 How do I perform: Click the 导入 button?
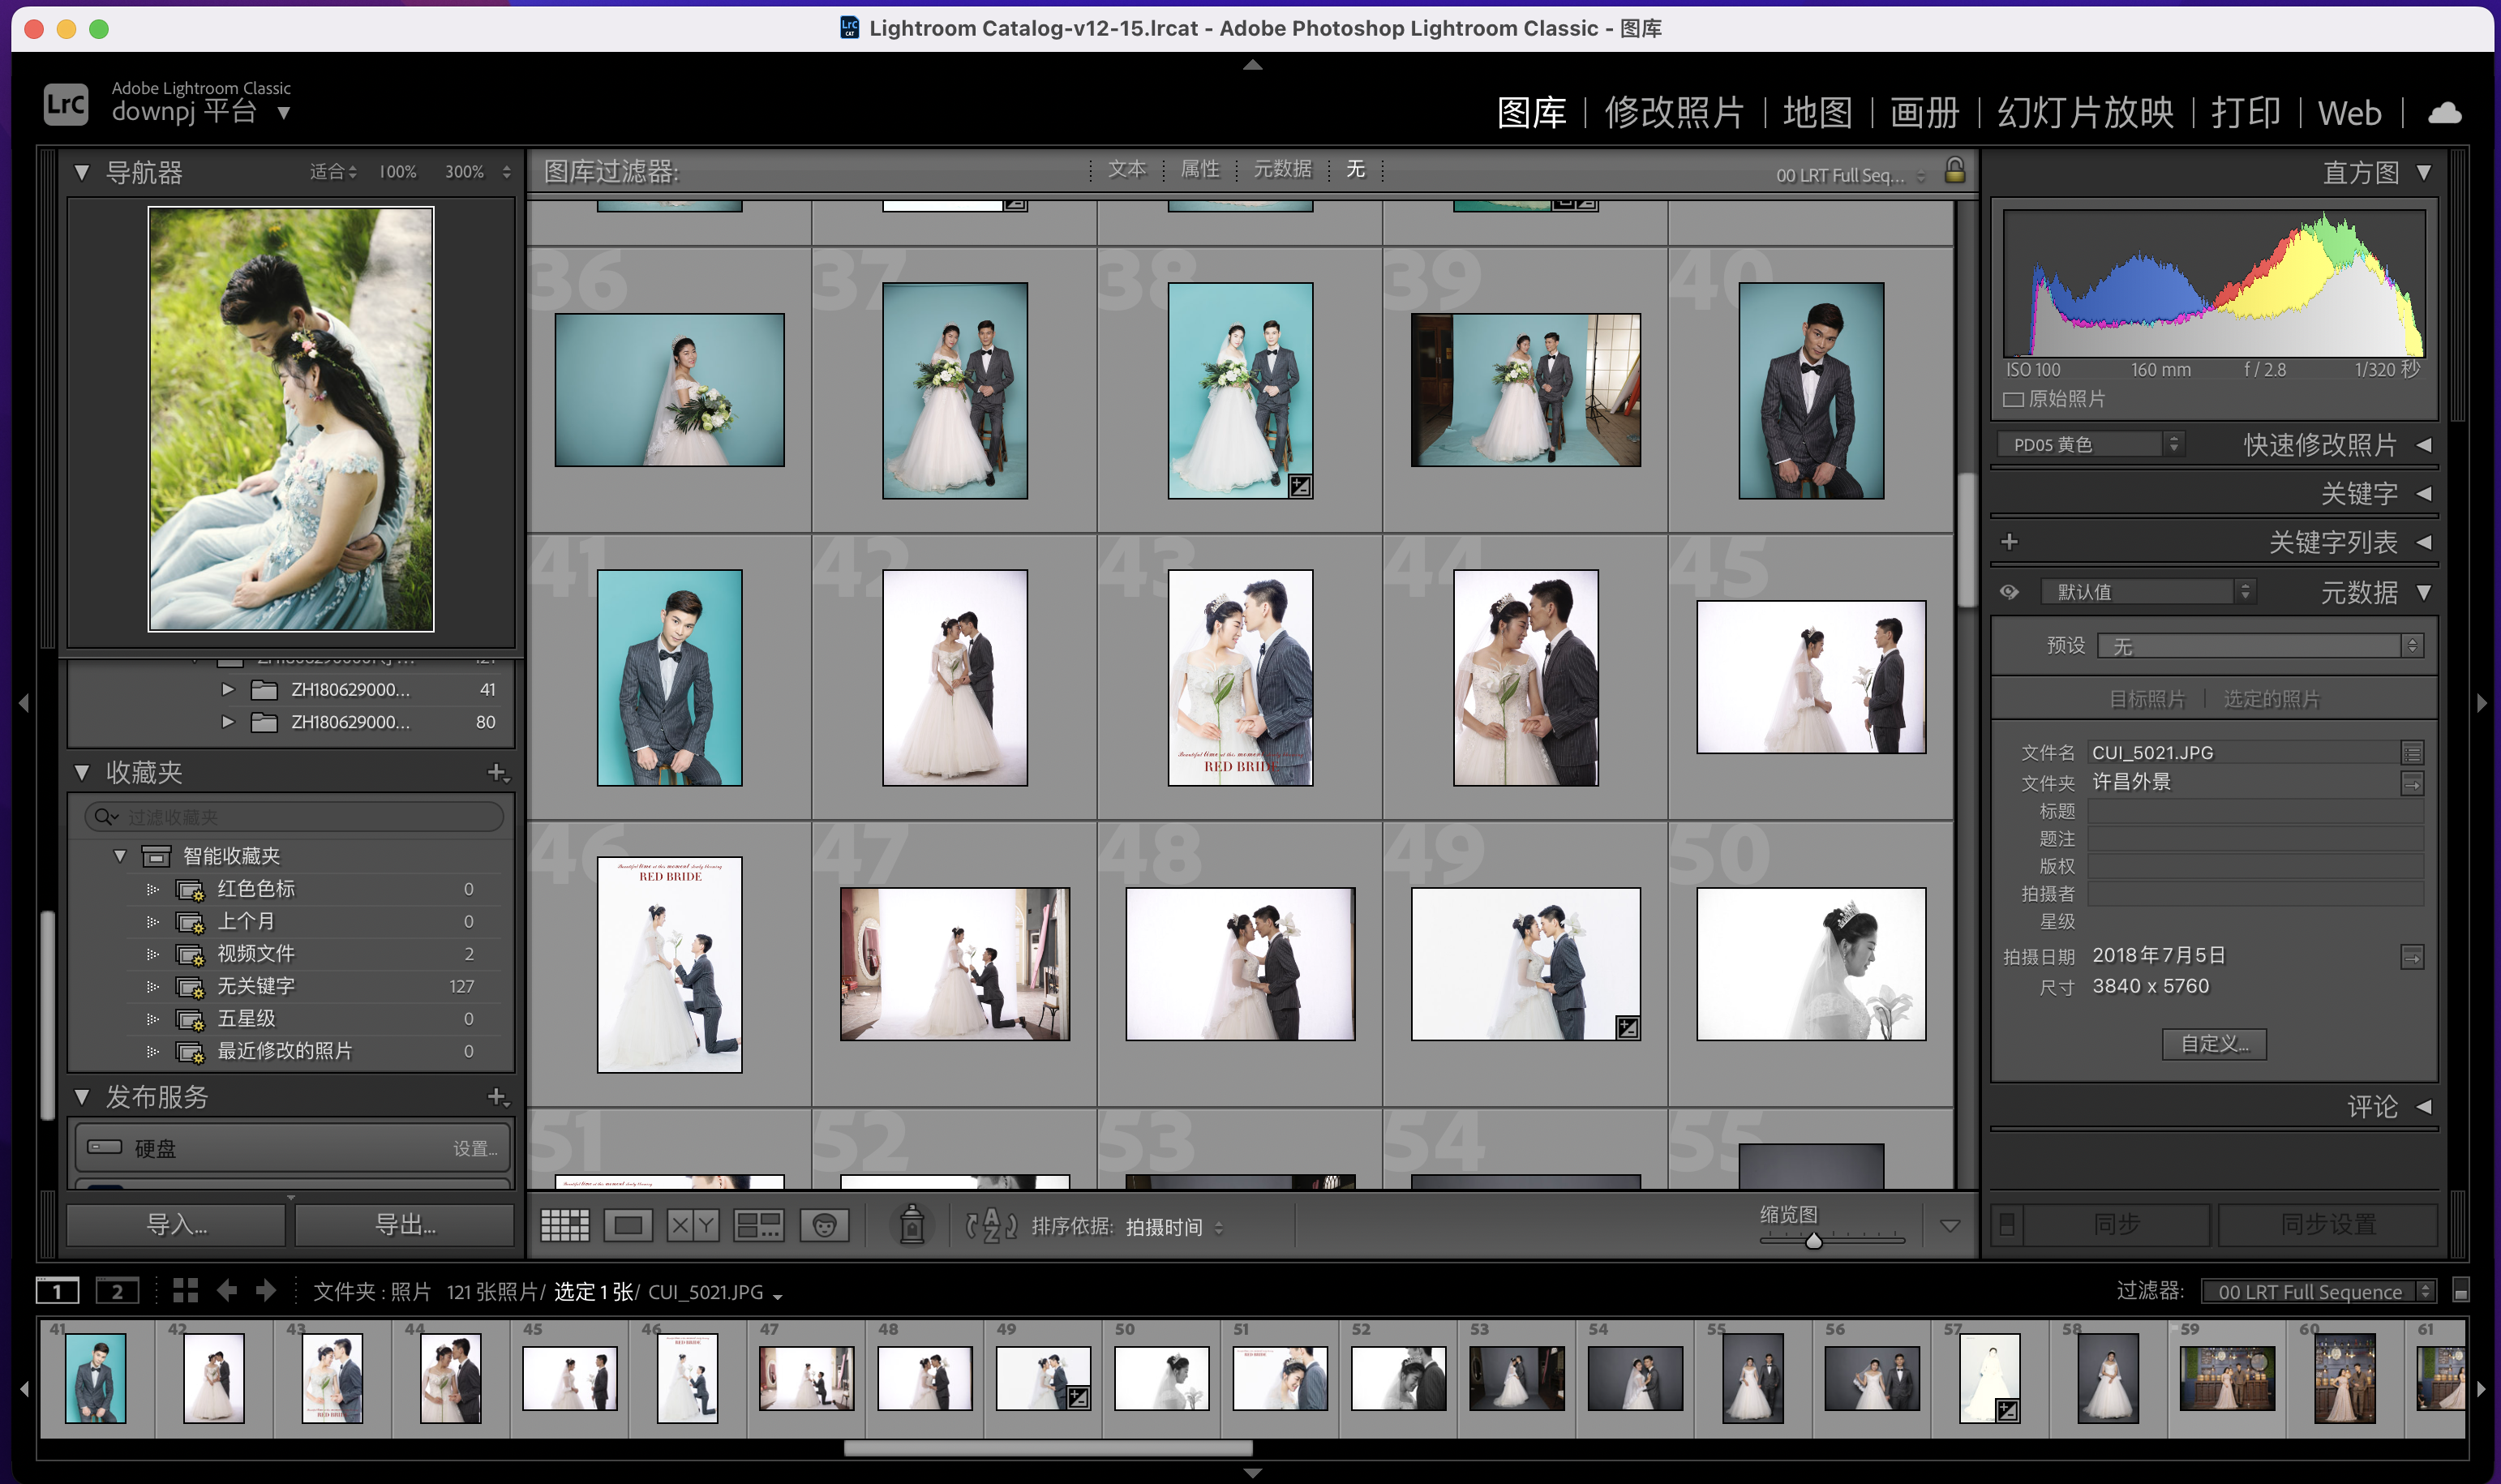pos(176,1225)
